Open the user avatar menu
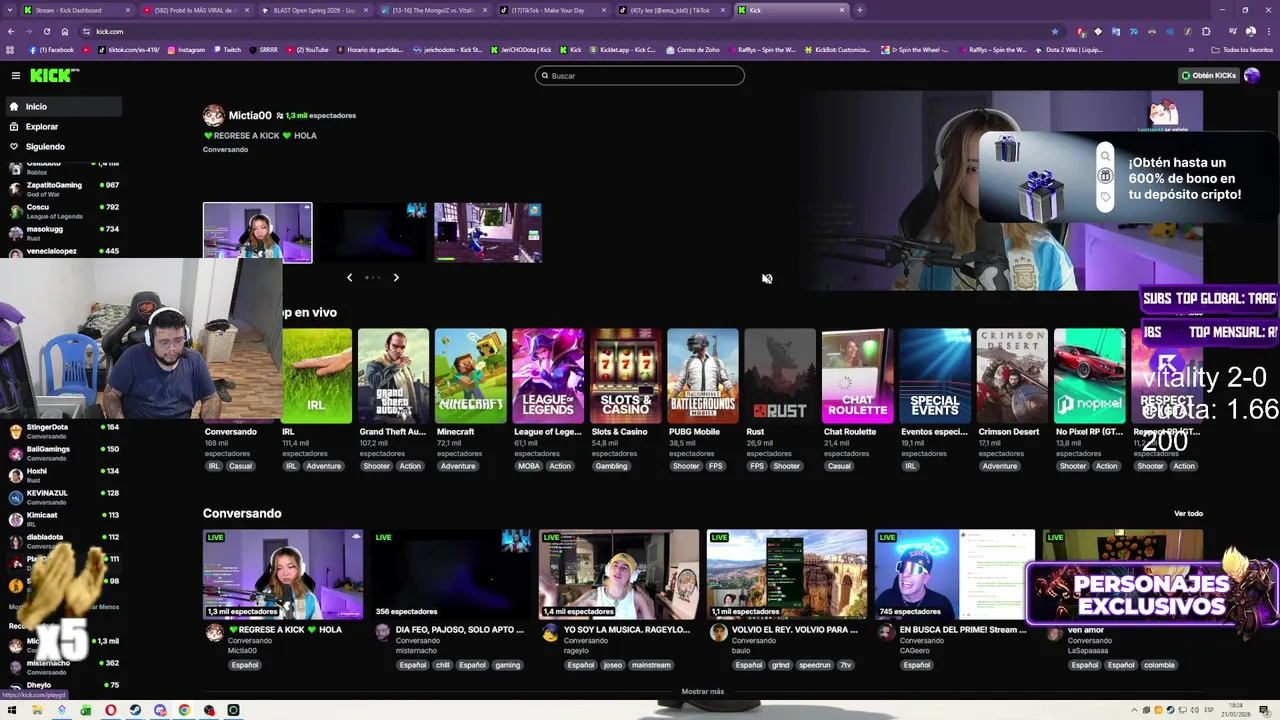 coord(1252,75)
